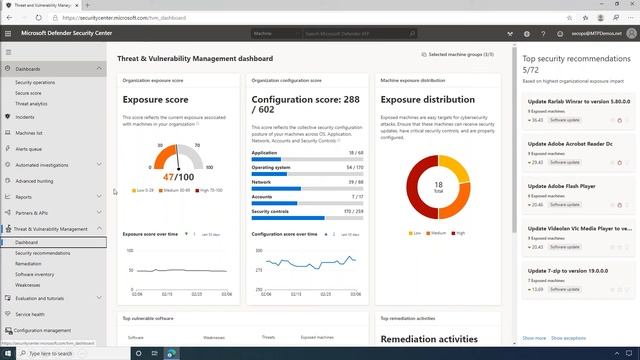Open the Update Videolan Vlc Media Player recommendation
Screen dimensions: 640x360
pos(580,229)
